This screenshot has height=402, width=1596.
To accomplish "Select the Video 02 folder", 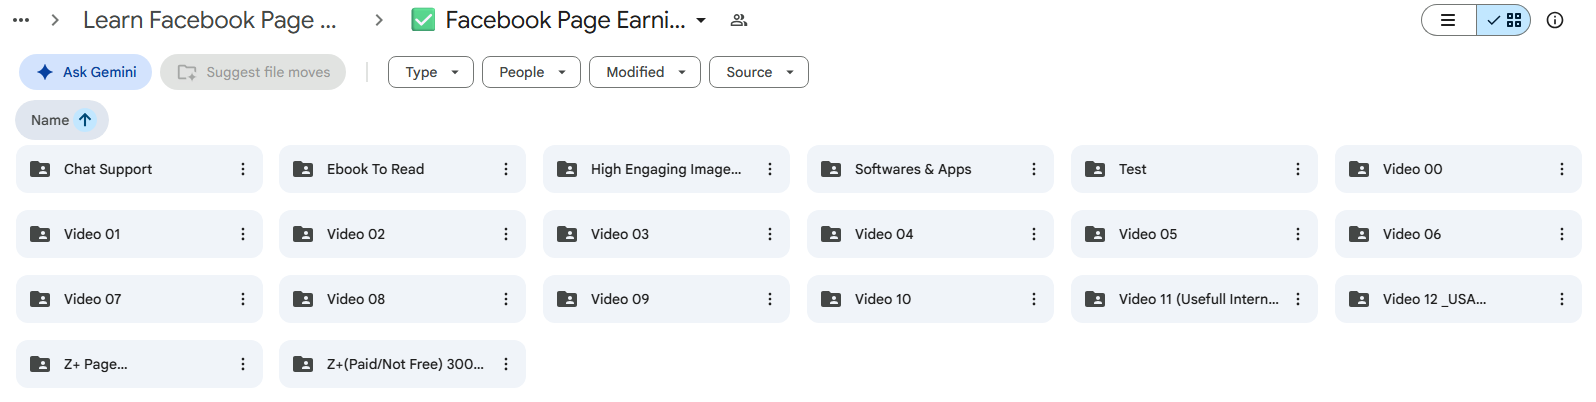I will coord(402,234).
